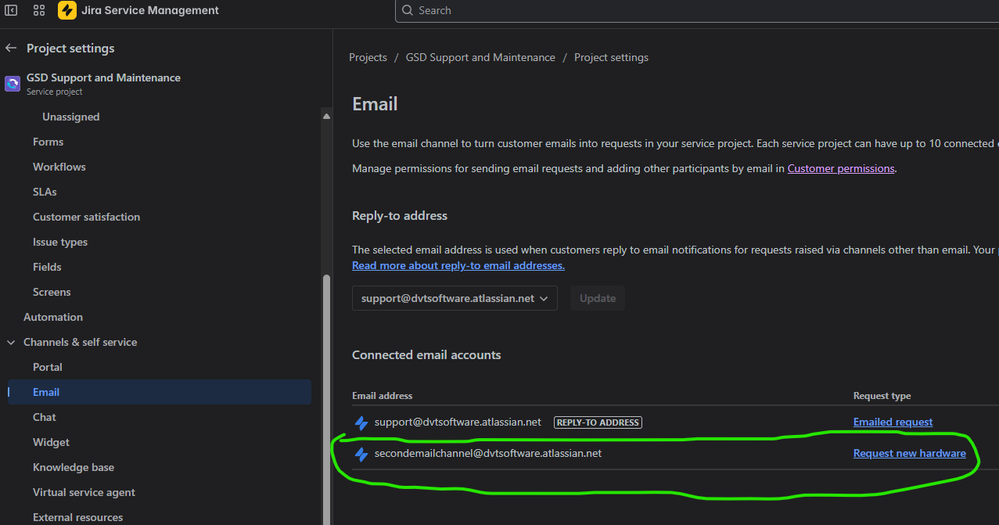Click the GSD Support and Maintenance sidebar title
The image size is (999, 525).
(x=103, y=78)
